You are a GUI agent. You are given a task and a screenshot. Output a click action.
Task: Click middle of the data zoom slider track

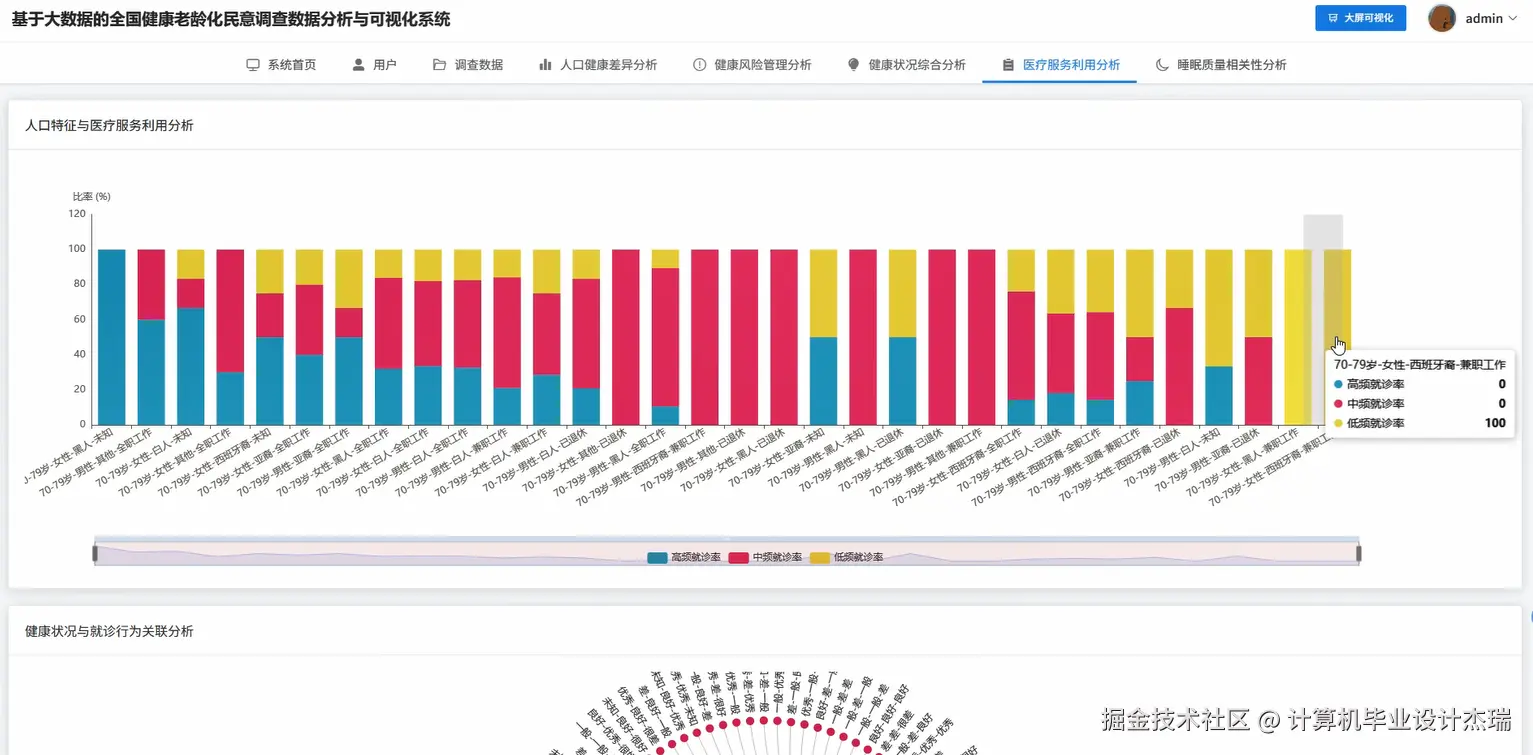(727, 554)
